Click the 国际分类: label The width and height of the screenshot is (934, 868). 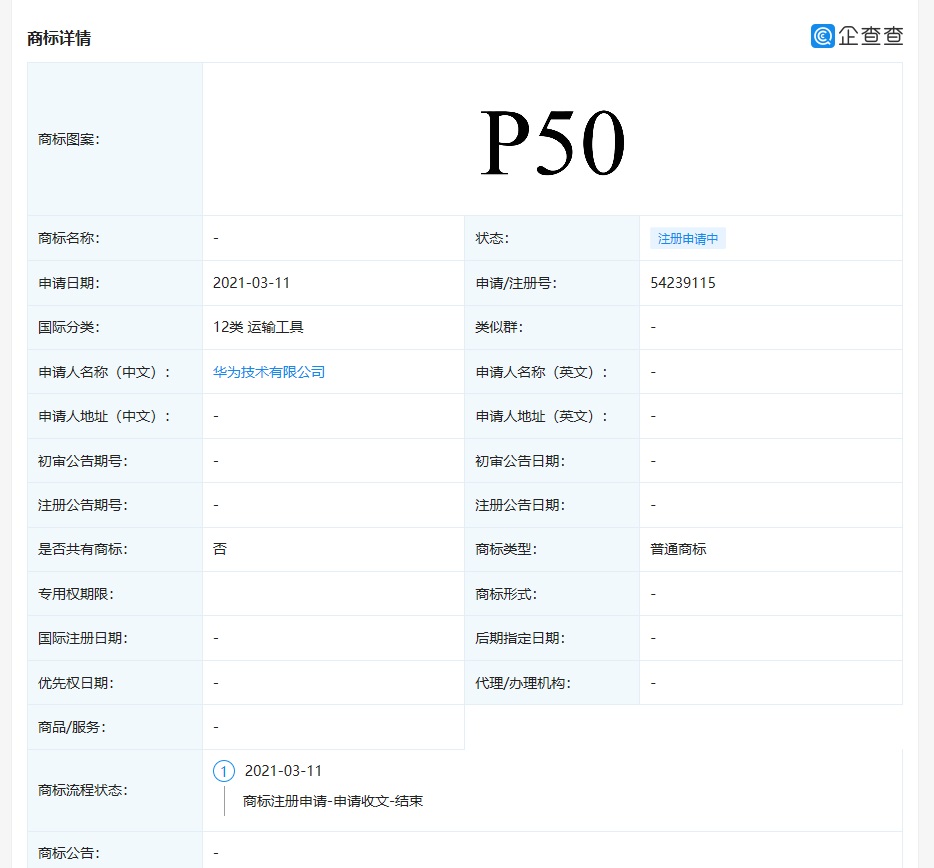[x=69, y=327]
